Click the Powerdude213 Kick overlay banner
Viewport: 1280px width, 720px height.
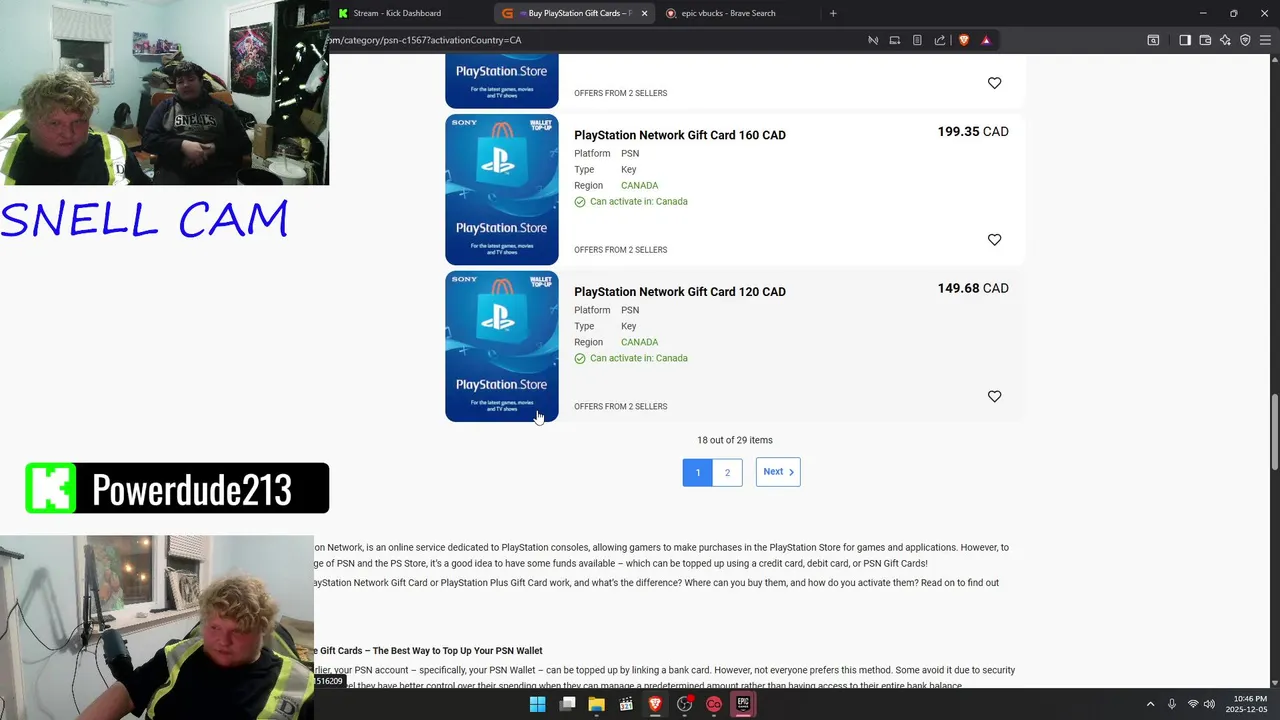pyautogui.click(x=177, y=488)
